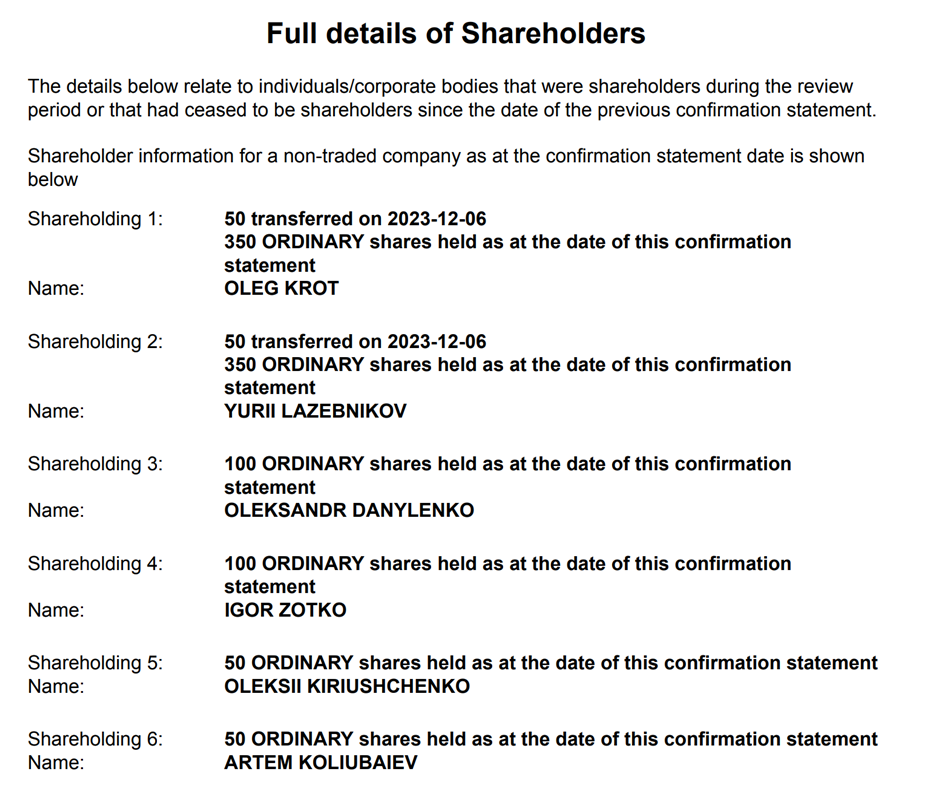The width and height of the screenshot is (944, 808).
Task: Select the name OLEG KROT
Action: click(281, 289)
